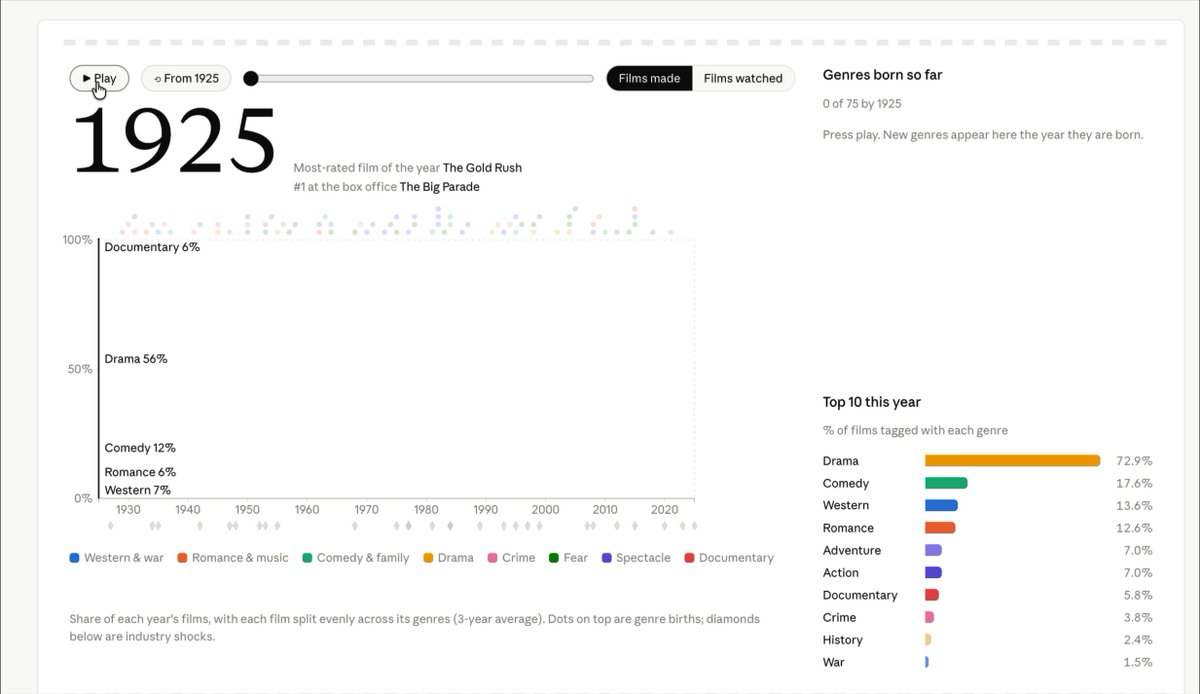1200x694 pixels.
Task: Select the big 1925 year heading
Action: [x=175, y=141]
